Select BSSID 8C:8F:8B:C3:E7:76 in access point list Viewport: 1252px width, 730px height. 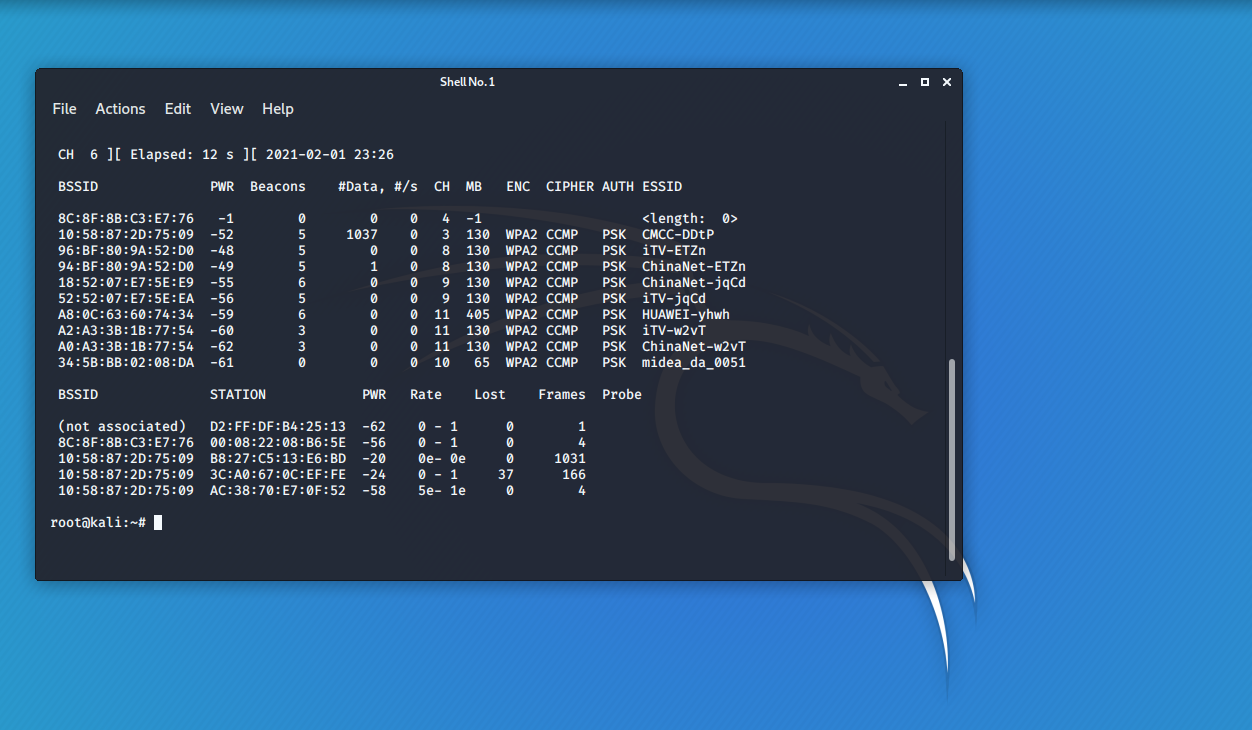126,219
